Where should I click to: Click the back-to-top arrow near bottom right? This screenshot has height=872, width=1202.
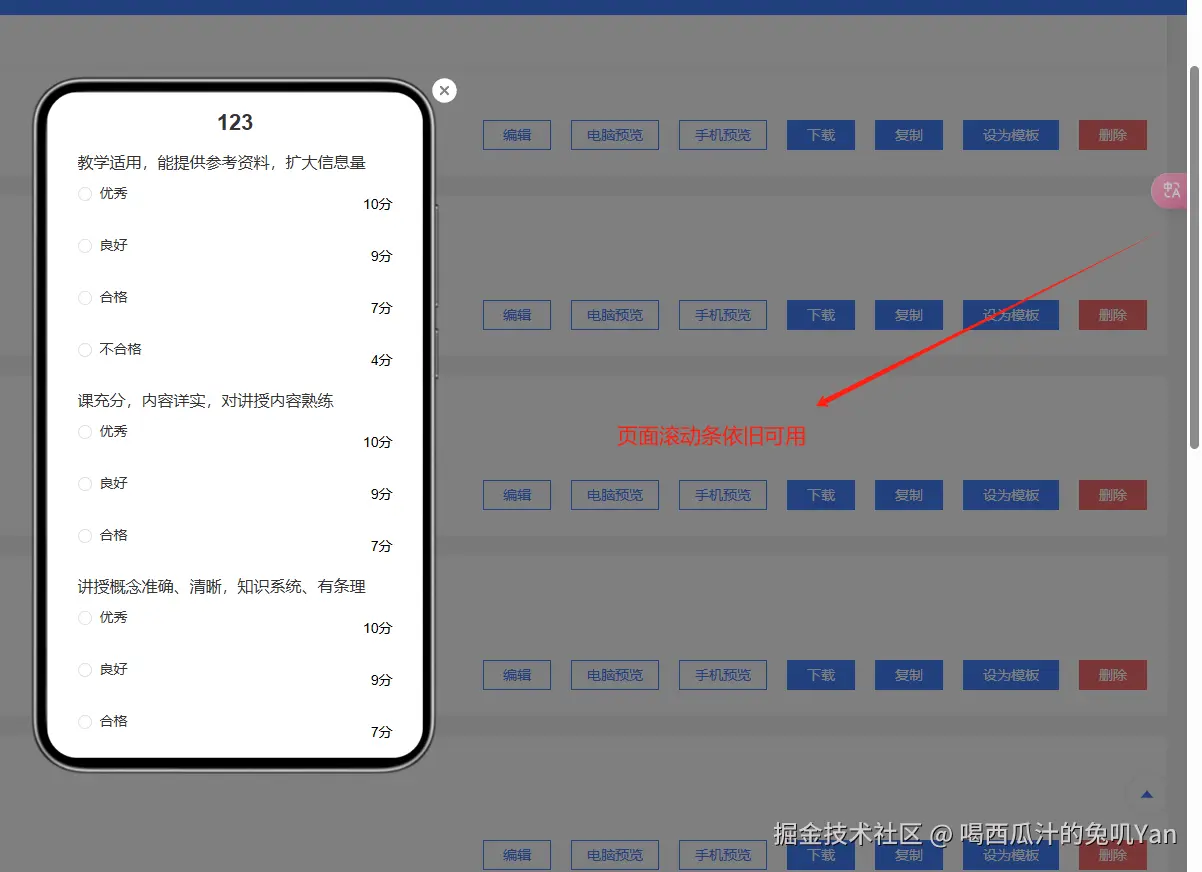[1146, 795]
